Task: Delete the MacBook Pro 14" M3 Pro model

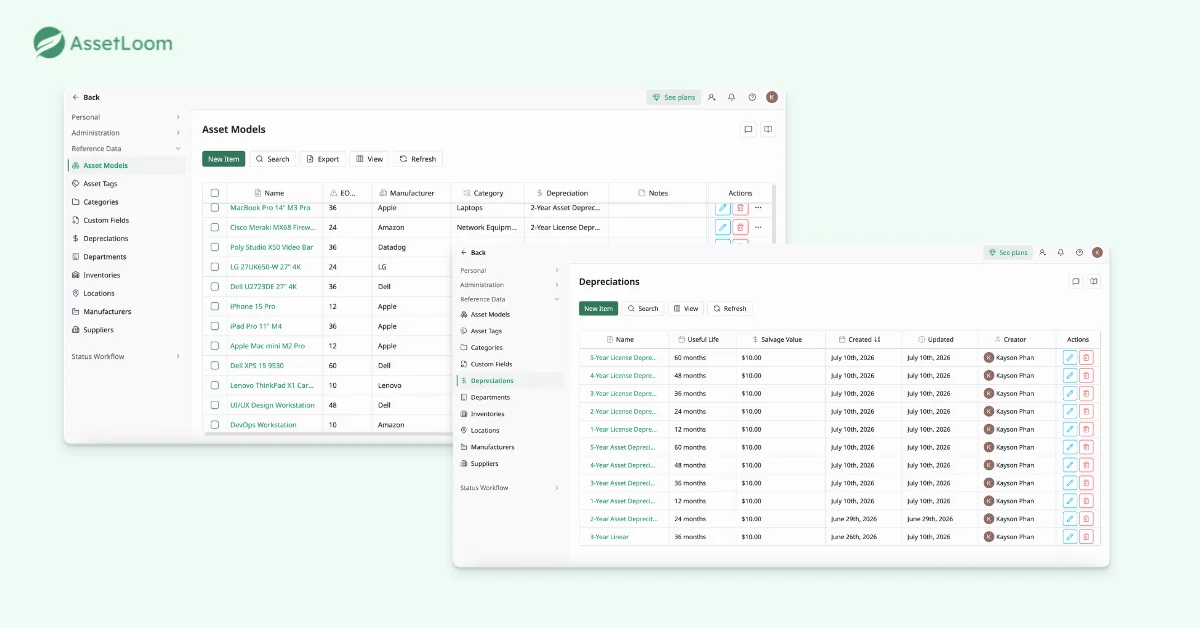Action: (741, 208)
